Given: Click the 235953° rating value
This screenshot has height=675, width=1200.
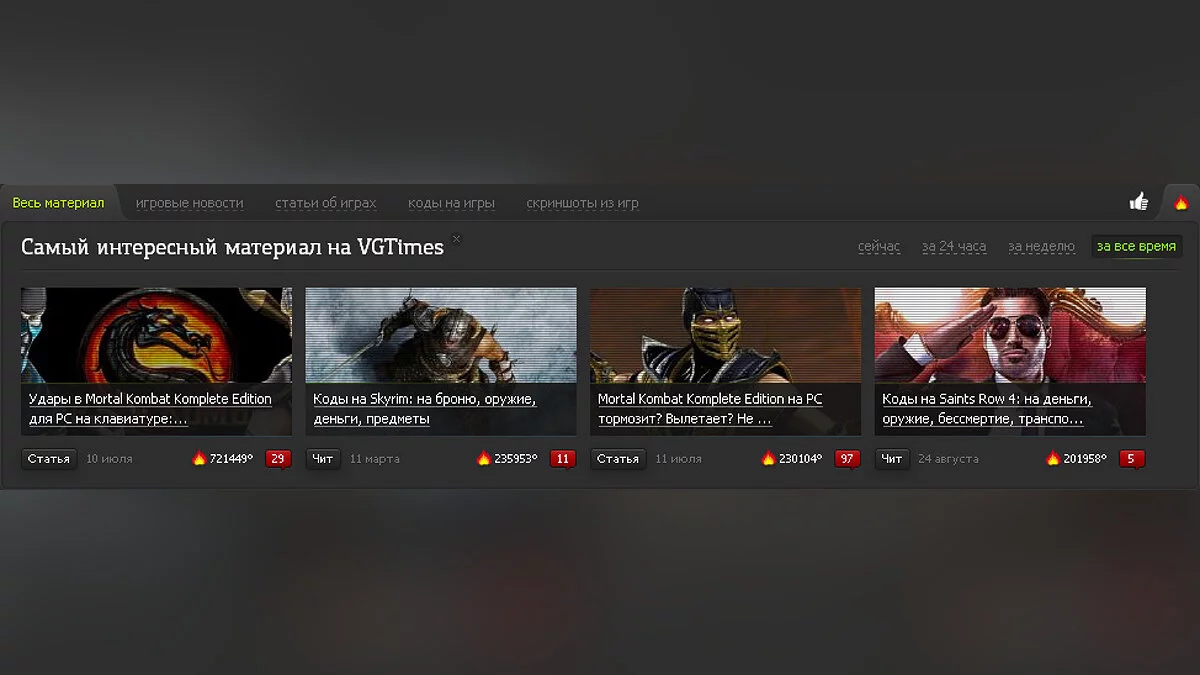Looking at the screenshot, I should coord(516,459).
